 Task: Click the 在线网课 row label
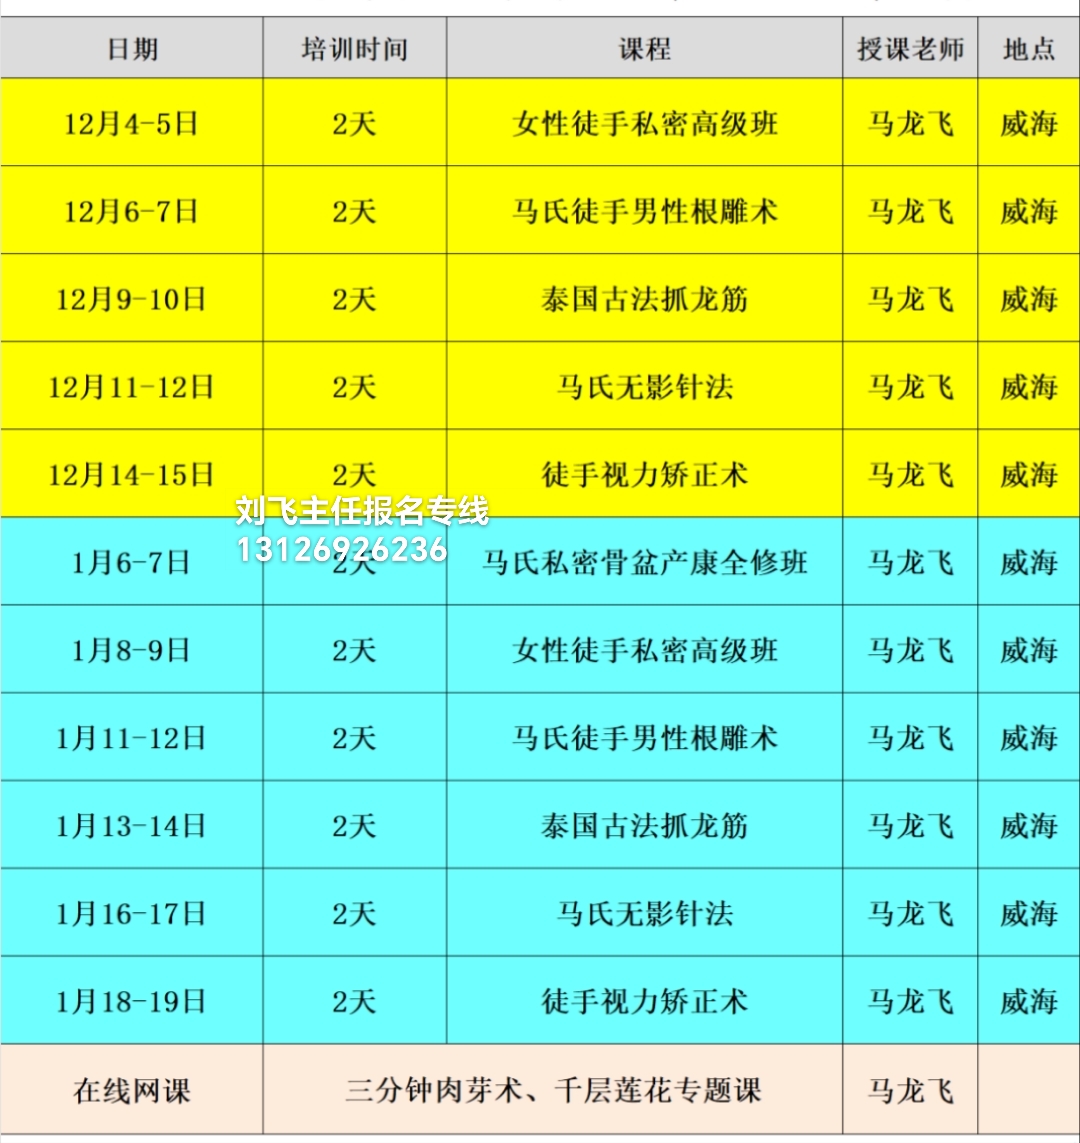[132, 1090]
